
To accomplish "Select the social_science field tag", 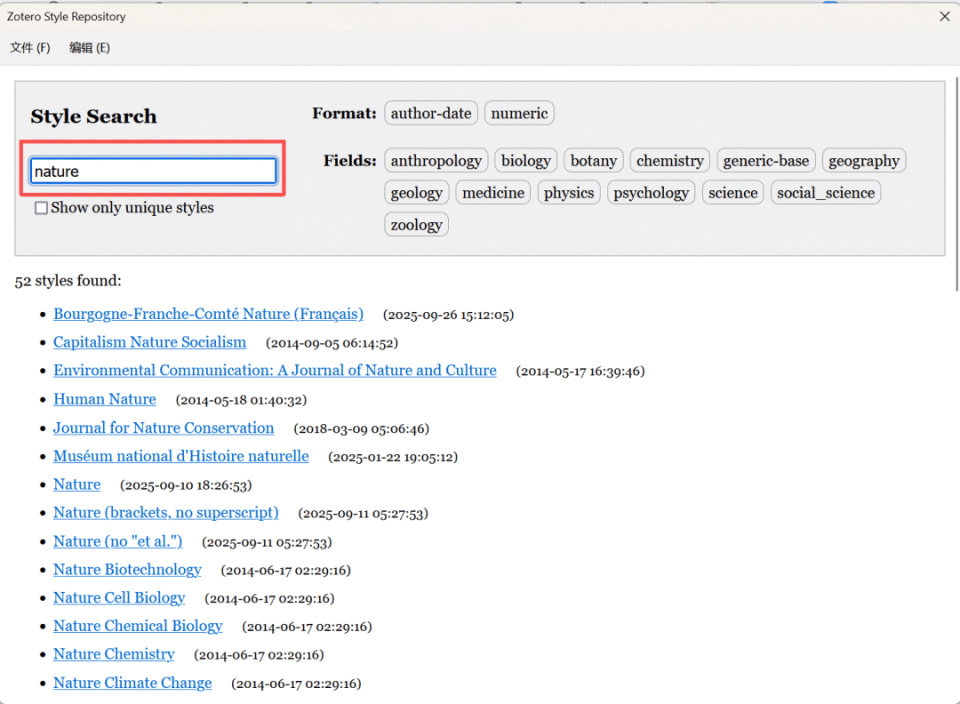I will 826,192.
